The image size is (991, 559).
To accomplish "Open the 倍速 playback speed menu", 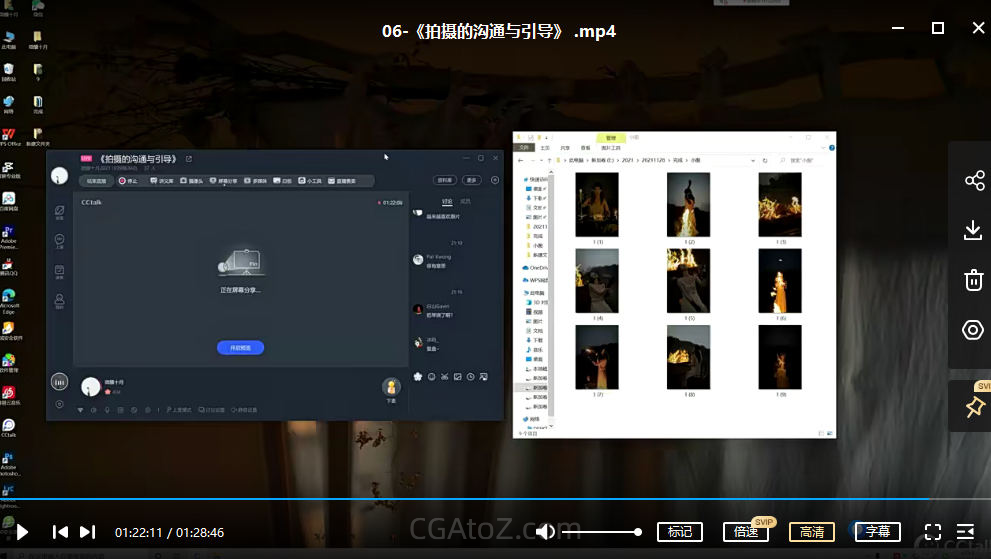I will (745, 532).
